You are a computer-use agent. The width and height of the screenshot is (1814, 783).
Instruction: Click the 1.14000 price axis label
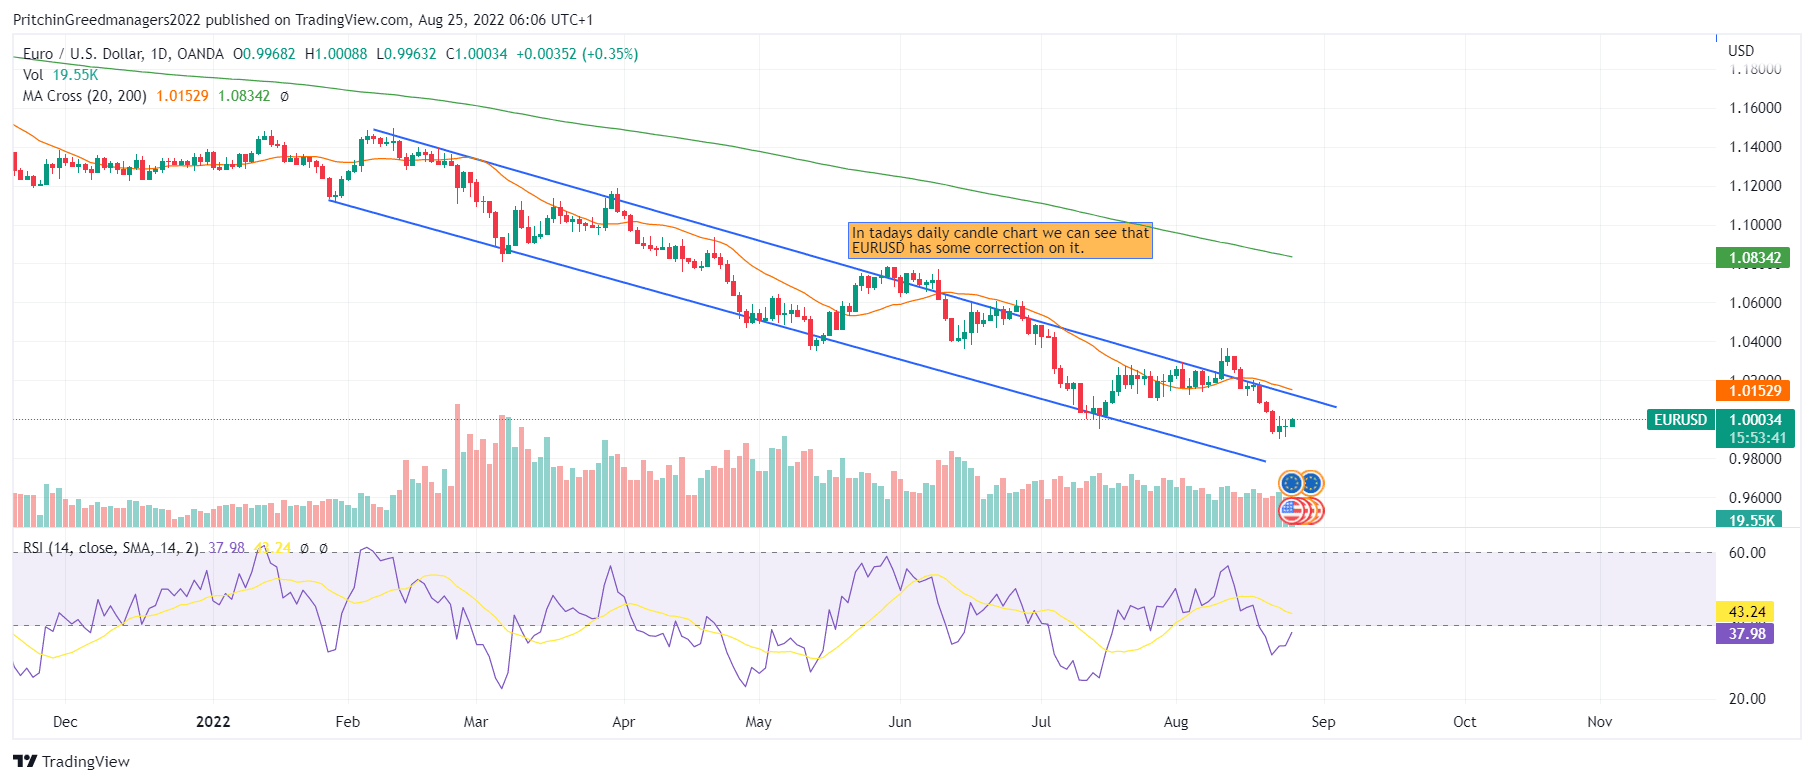click(x=1755, y=147)
